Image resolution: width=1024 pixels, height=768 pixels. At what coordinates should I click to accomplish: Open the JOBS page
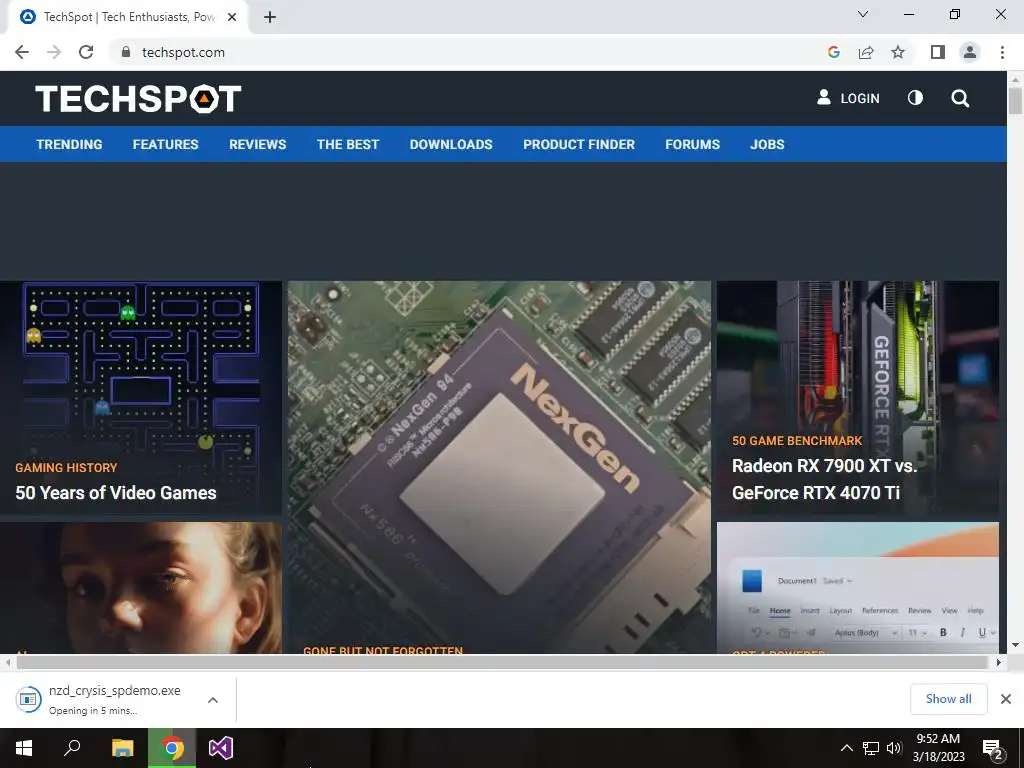point(767,144)
